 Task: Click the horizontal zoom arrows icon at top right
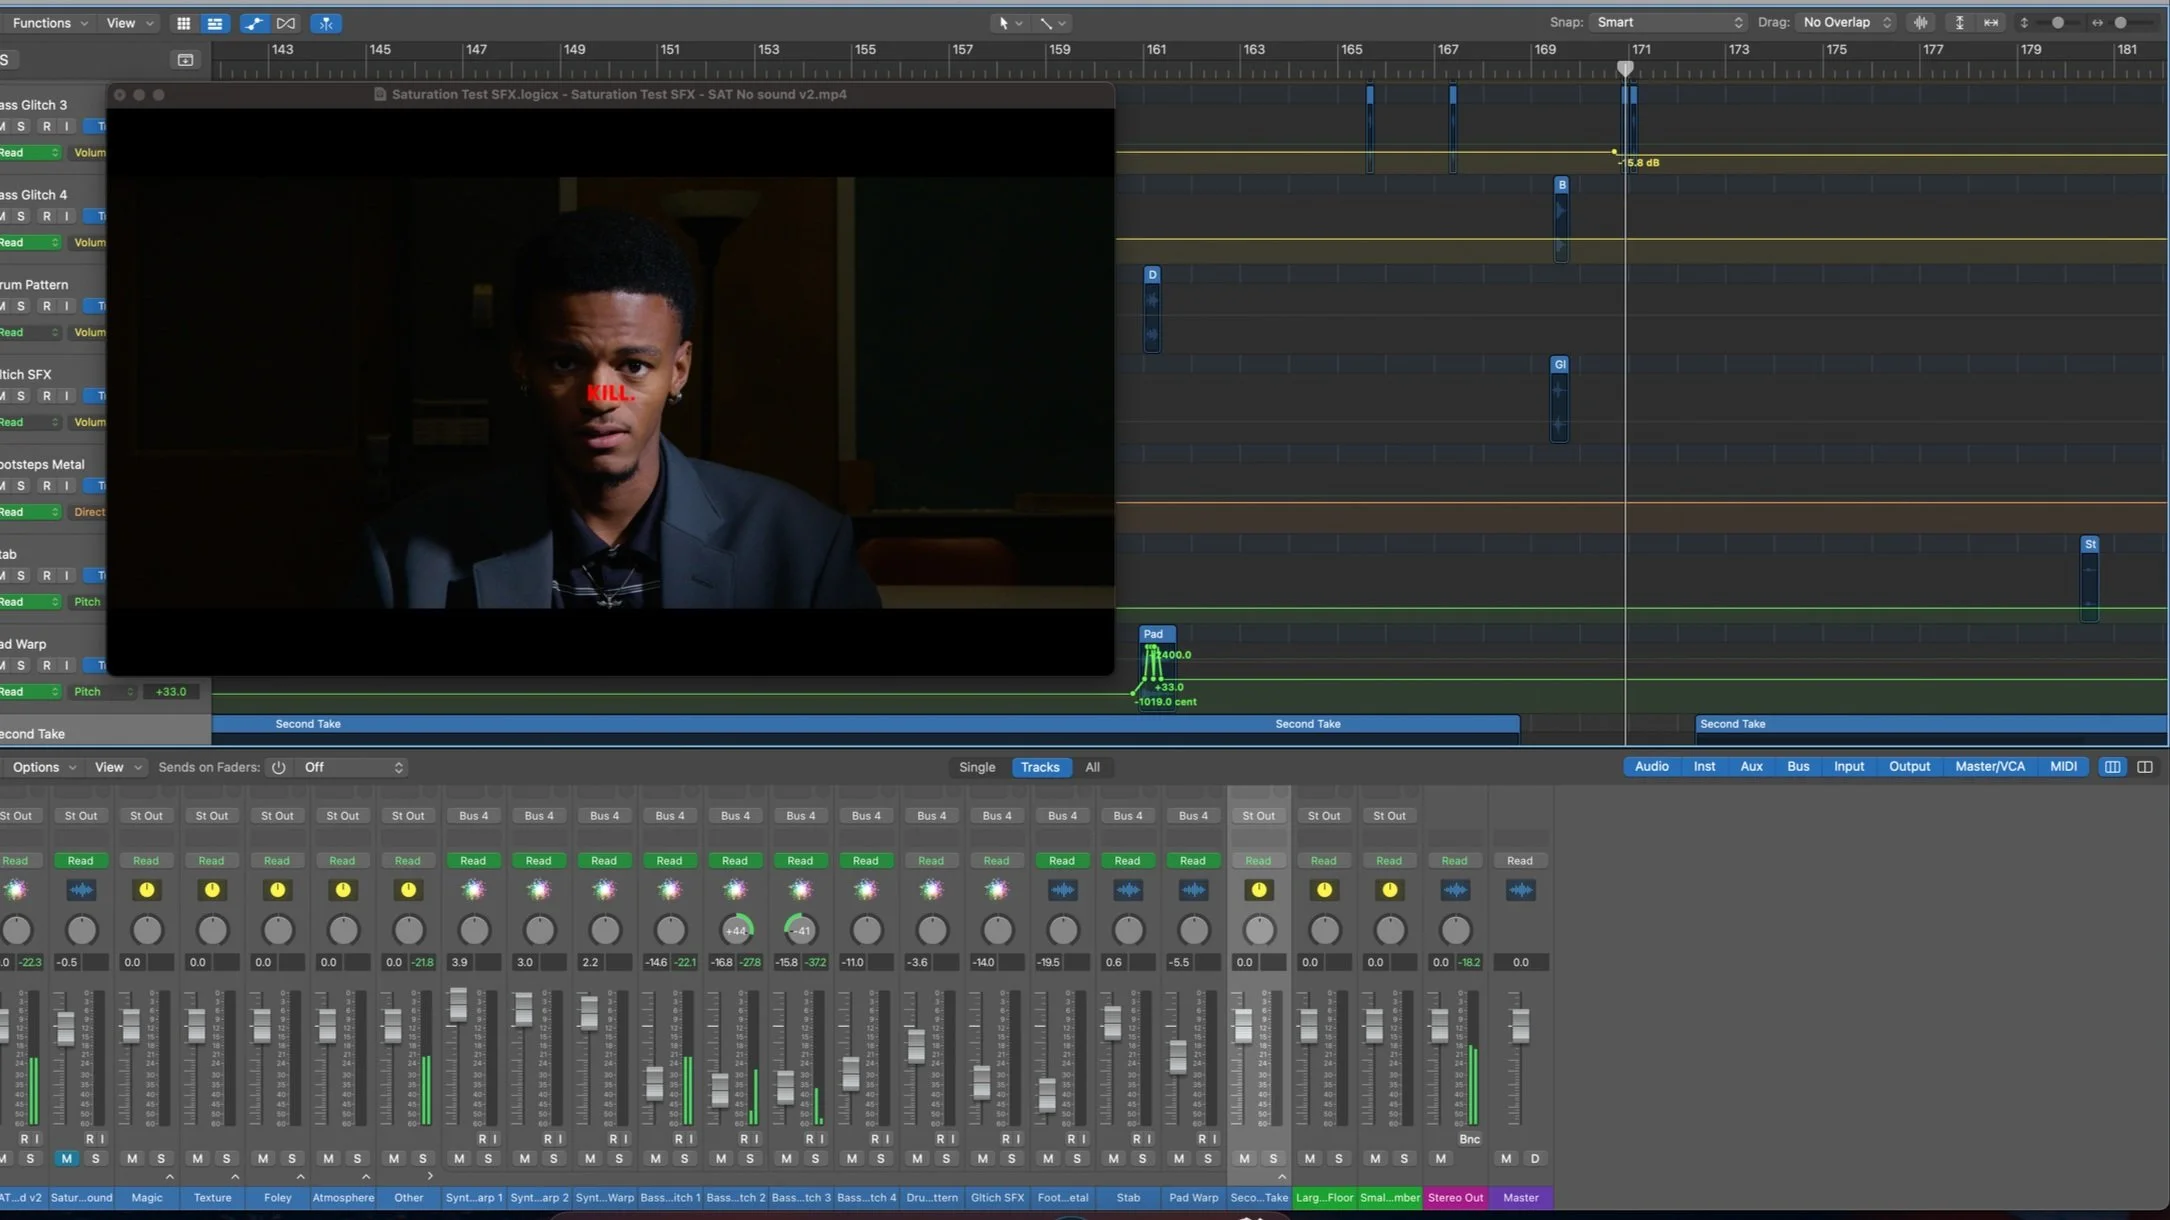coord(1991,22)
